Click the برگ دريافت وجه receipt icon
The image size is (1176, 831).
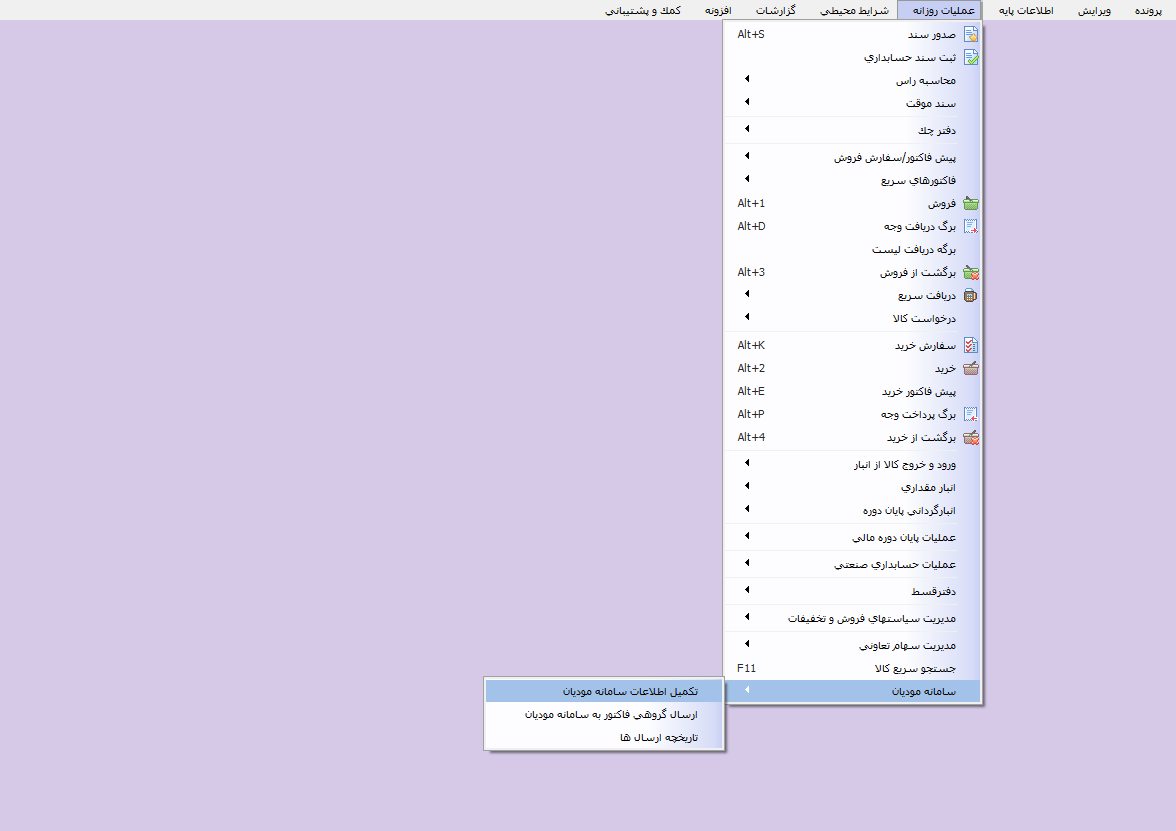click(x=970, y=226)
